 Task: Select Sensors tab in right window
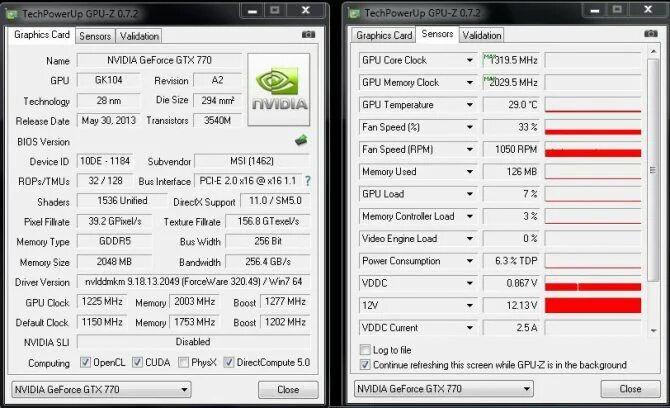tap(437, 34)
